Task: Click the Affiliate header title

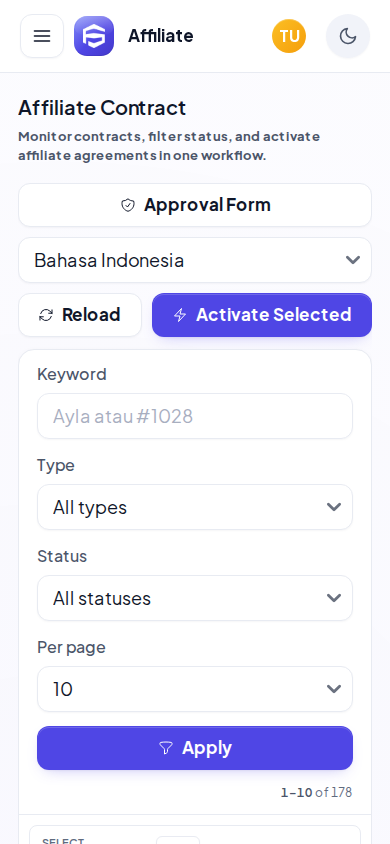Action: click(x=160, y=36)
